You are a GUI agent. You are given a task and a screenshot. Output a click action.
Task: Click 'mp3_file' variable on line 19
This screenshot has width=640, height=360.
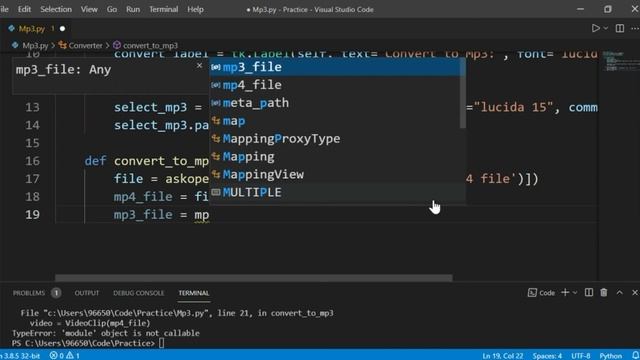(x=143, y=215)
